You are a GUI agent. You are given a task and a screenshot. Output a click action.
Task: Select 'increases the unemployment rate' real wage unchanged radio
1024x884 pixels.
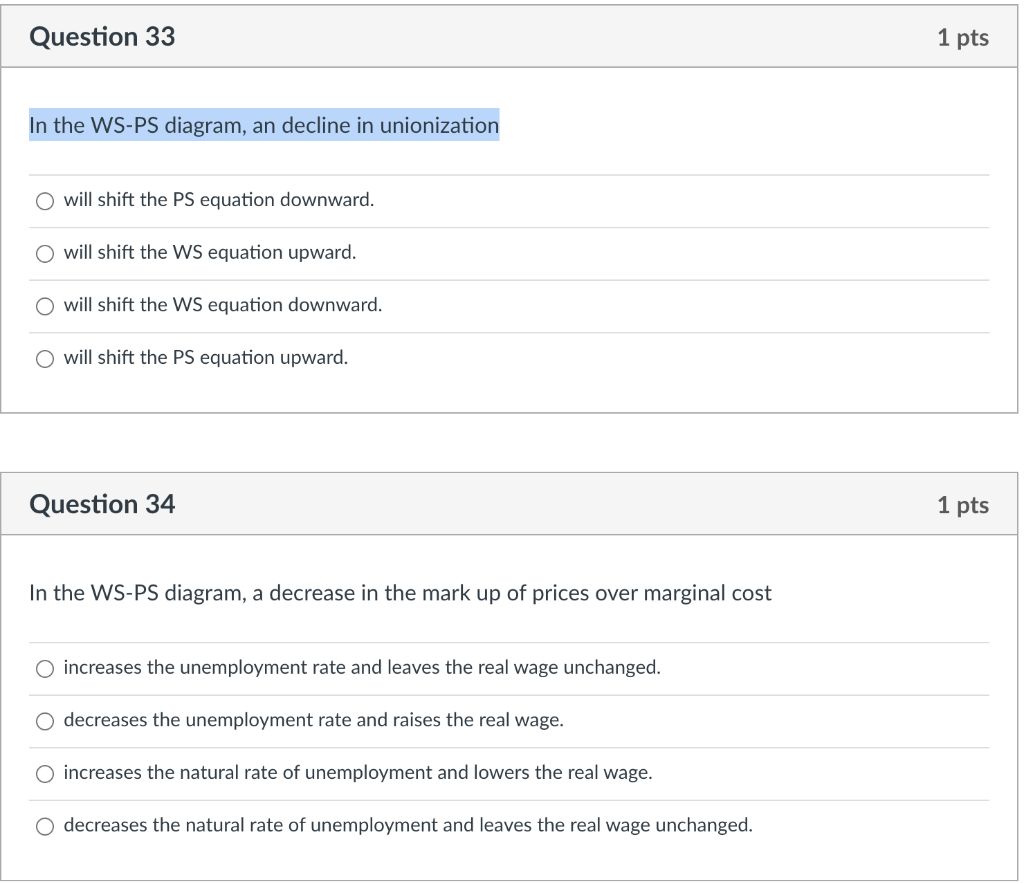44,669
